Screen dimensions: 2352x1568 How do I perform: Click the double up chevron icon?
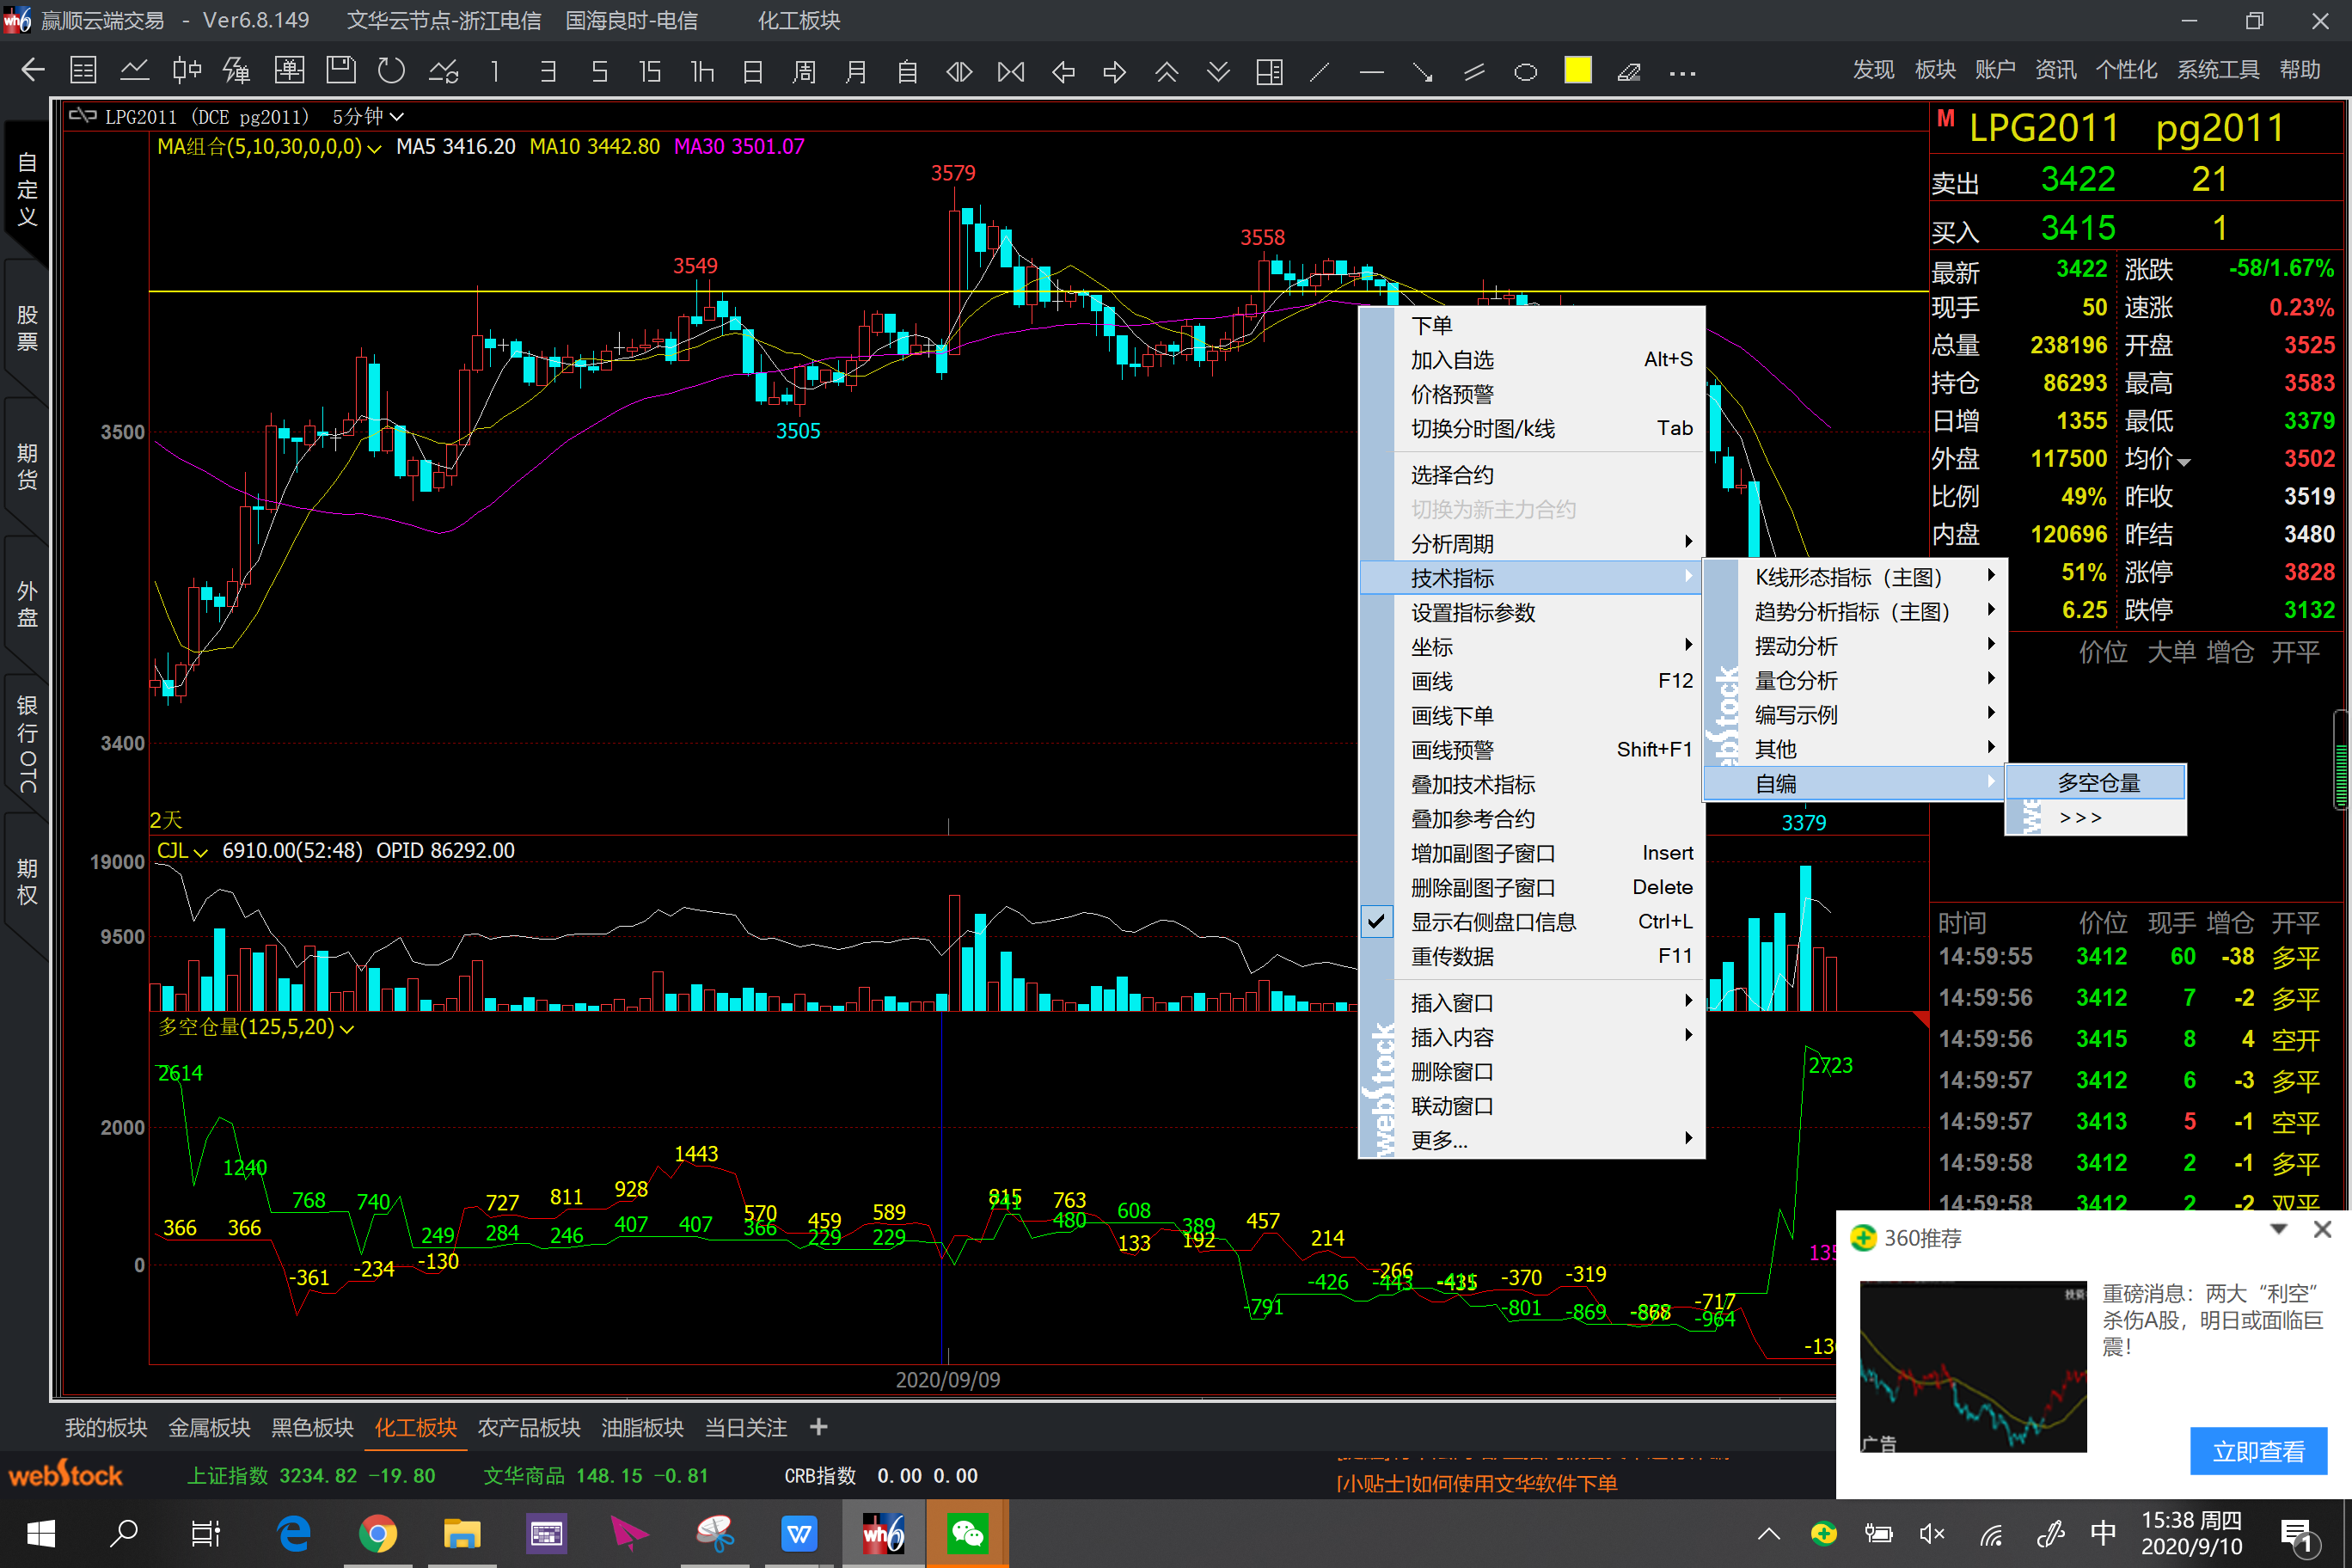point(1167,71)
